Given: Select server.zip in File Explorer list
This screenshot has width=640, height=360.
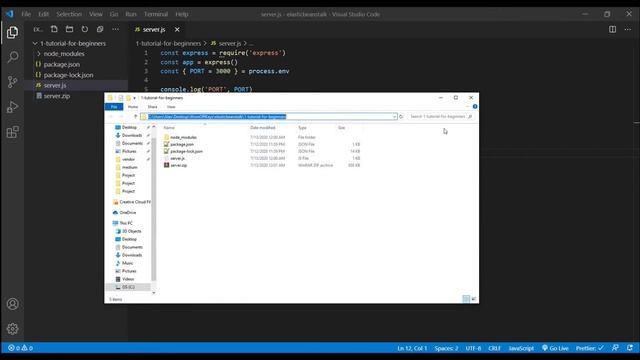Looking at the screenshot, I should coord(178,165).
